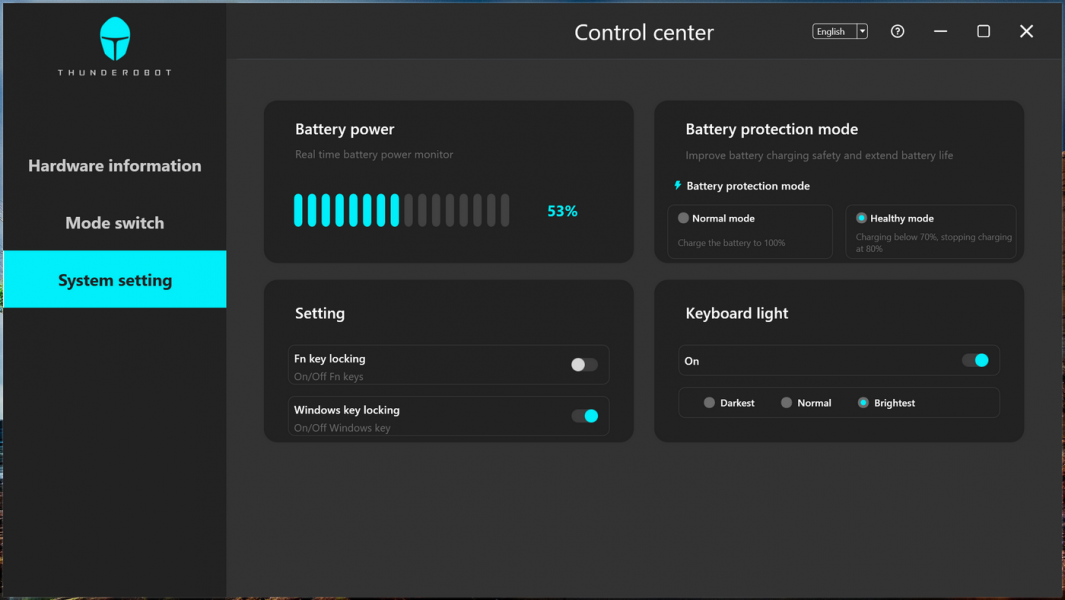Set keyboard light to Normal
Image resolution: width=1065 pixels, height=600 pixels.
[787, 403]
